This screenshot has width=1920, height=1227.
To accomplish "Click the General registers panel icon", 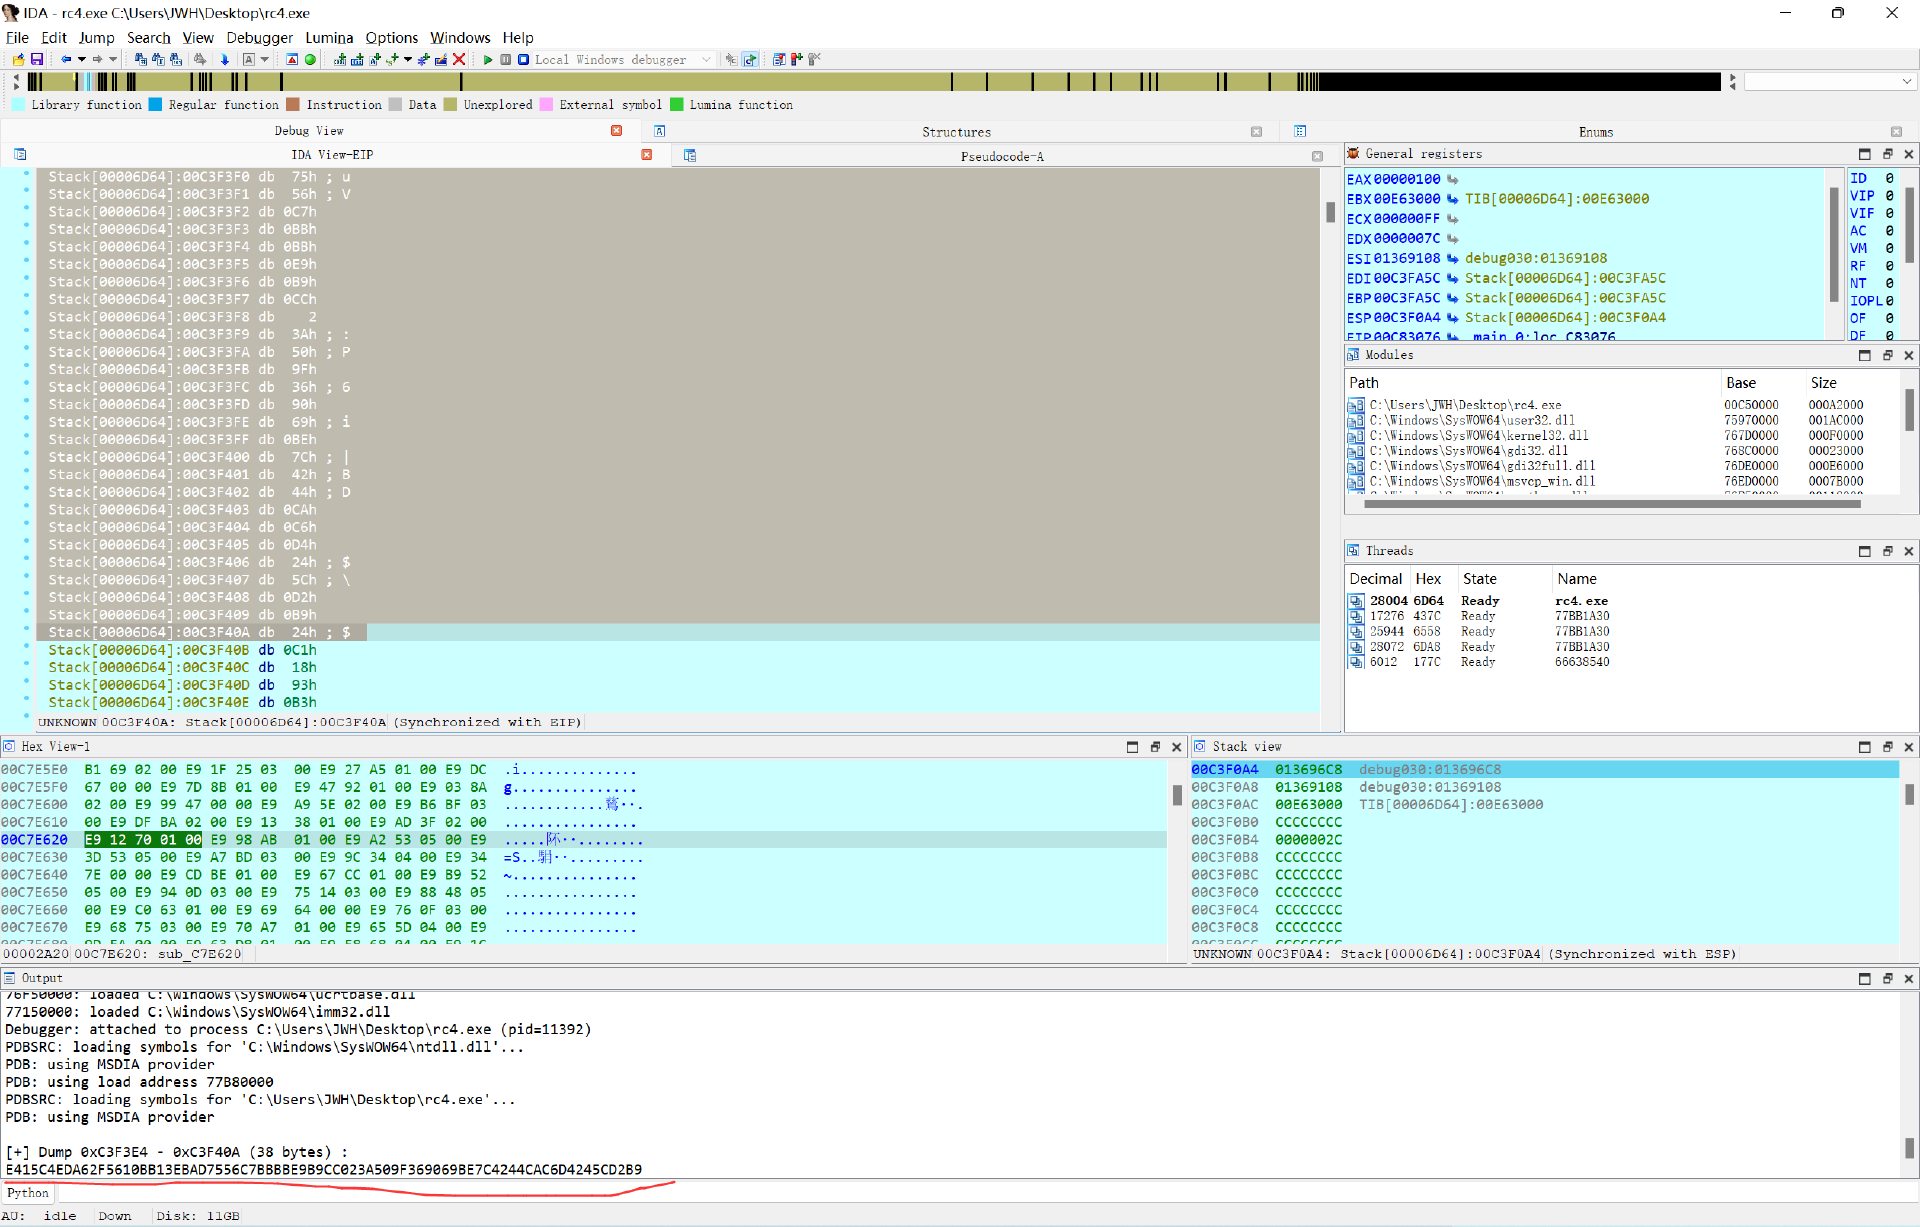I will (1354, 154).
